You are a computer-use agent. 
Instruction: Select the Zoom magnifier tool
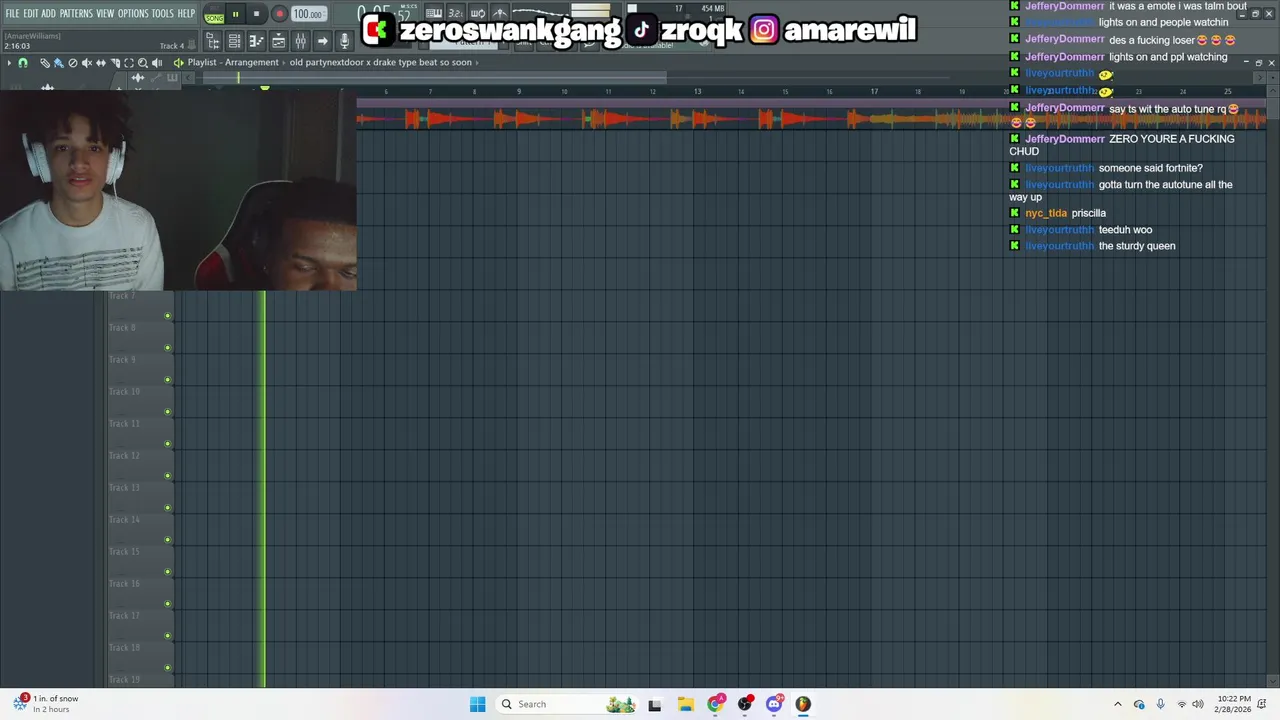coord(143,62)
